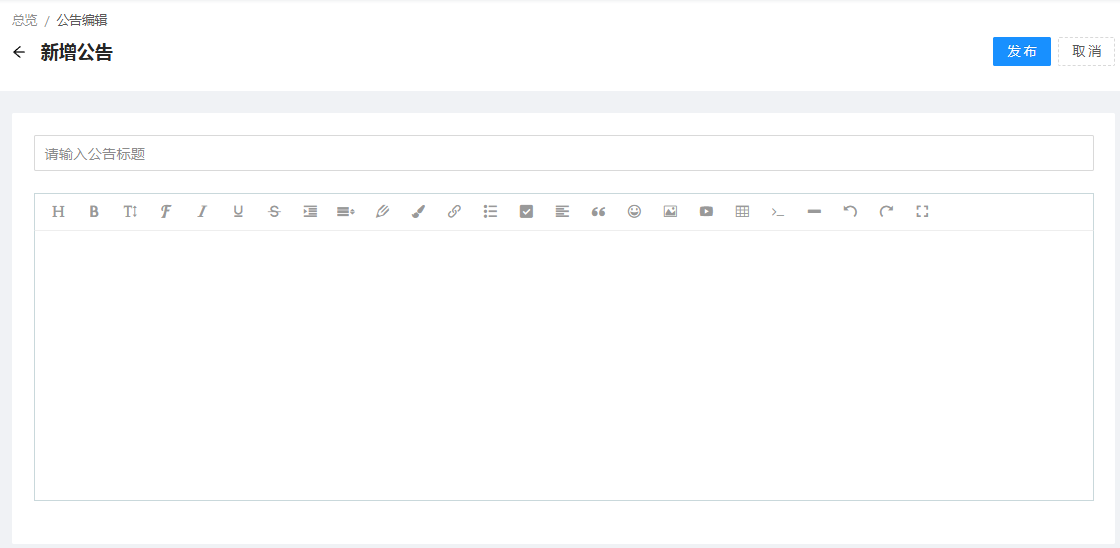Screen dimensions: 1120x548
Task: Click the undo arrow icon
Action: pyautogui.click(x=850, y=212)
